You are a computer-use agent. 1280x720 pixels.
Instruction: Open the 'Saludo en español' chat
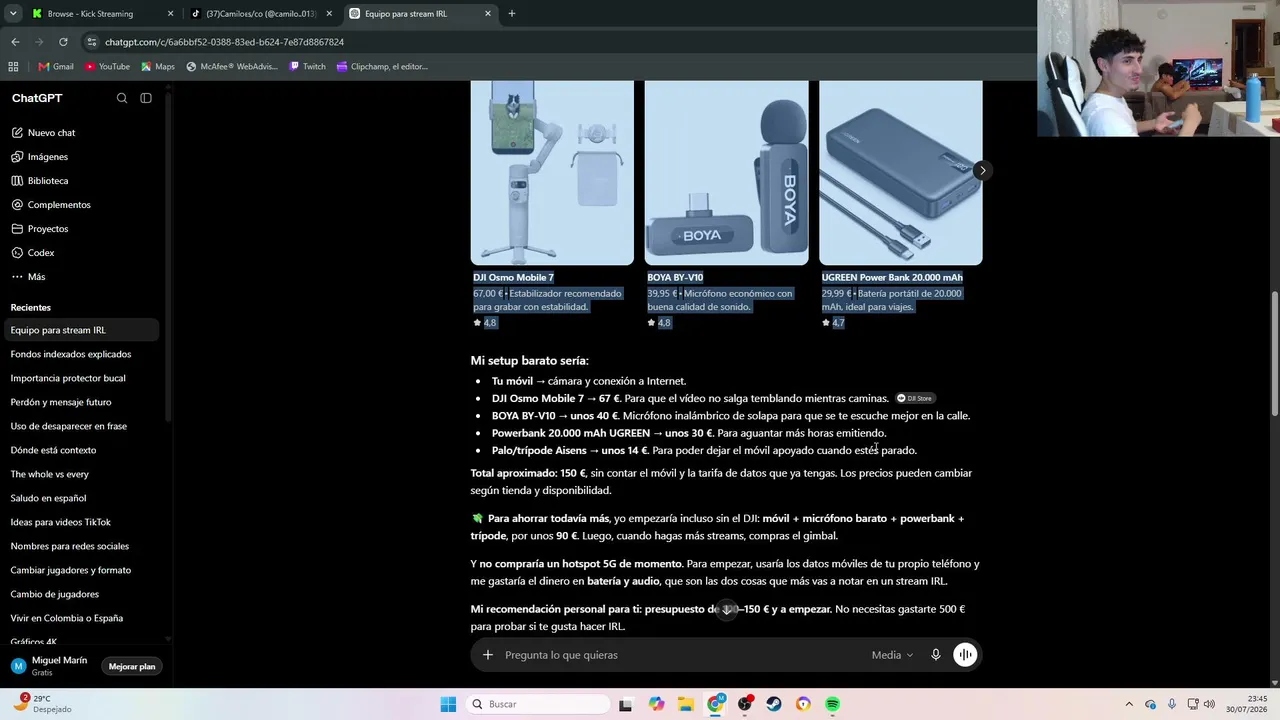pos(80,498)
